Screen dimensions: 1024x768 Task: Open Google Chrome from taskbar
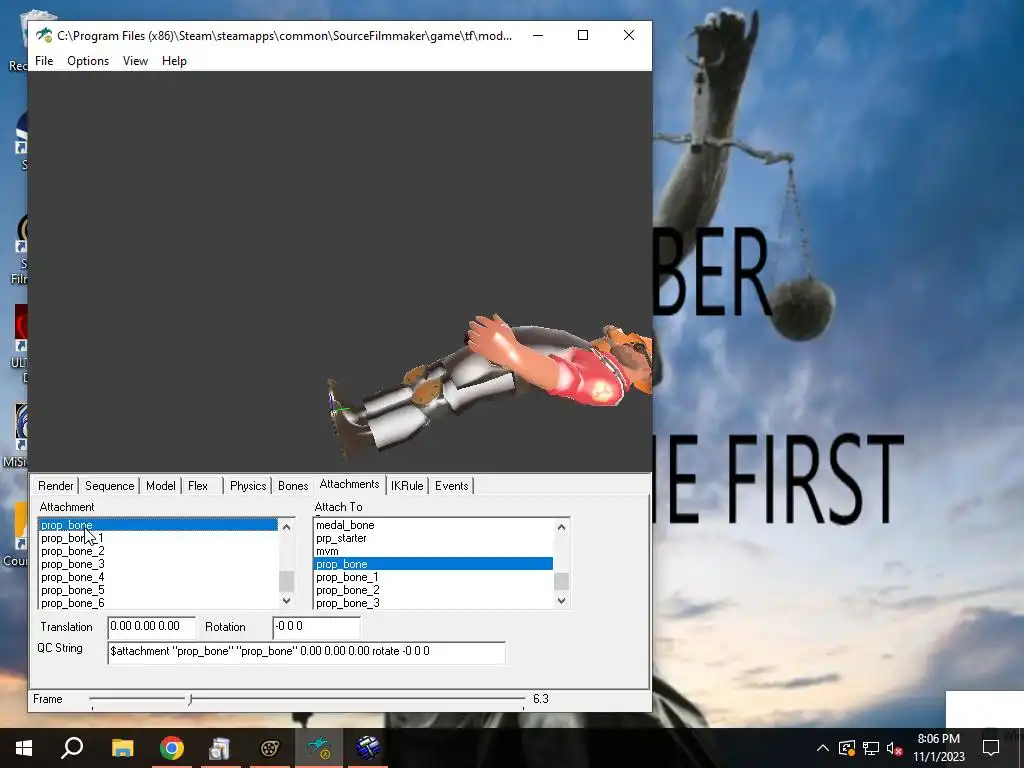coord(172,748)
